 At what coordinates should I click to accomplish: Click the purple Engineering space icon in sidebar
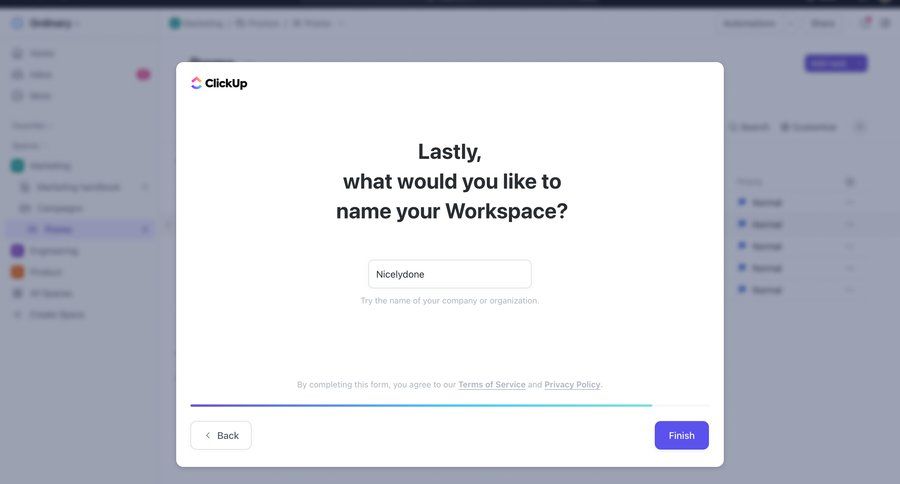pyautogui.click(x=18, y=251)
